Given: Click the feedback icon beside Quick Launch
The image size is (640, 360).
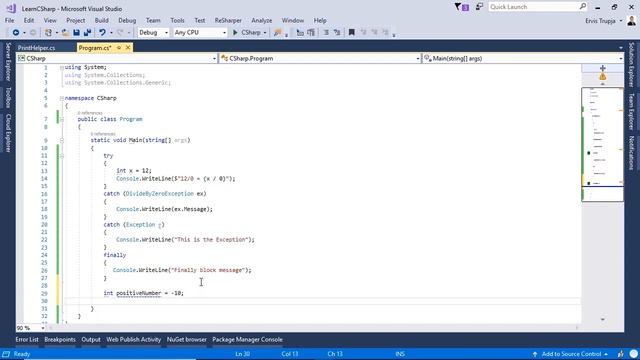Looking at the screenshot, I should pyautogui.click(x=479, y=7).
